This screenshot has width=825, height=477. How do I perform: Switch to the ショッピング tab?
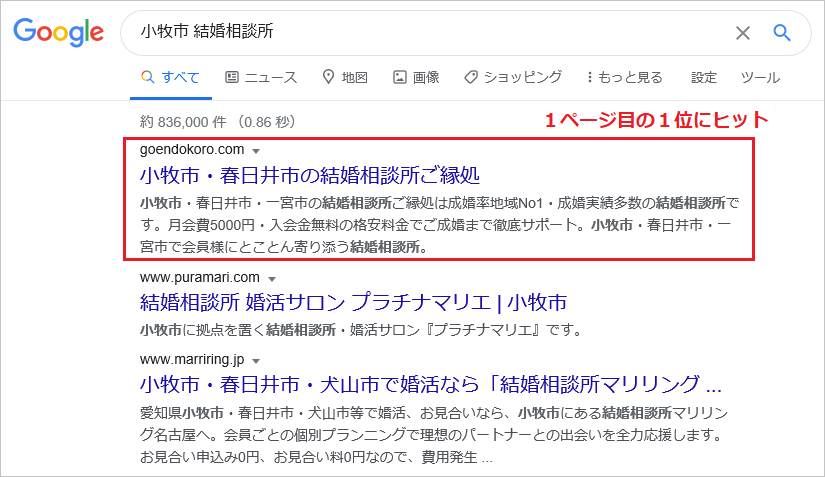tap(513, 77)
